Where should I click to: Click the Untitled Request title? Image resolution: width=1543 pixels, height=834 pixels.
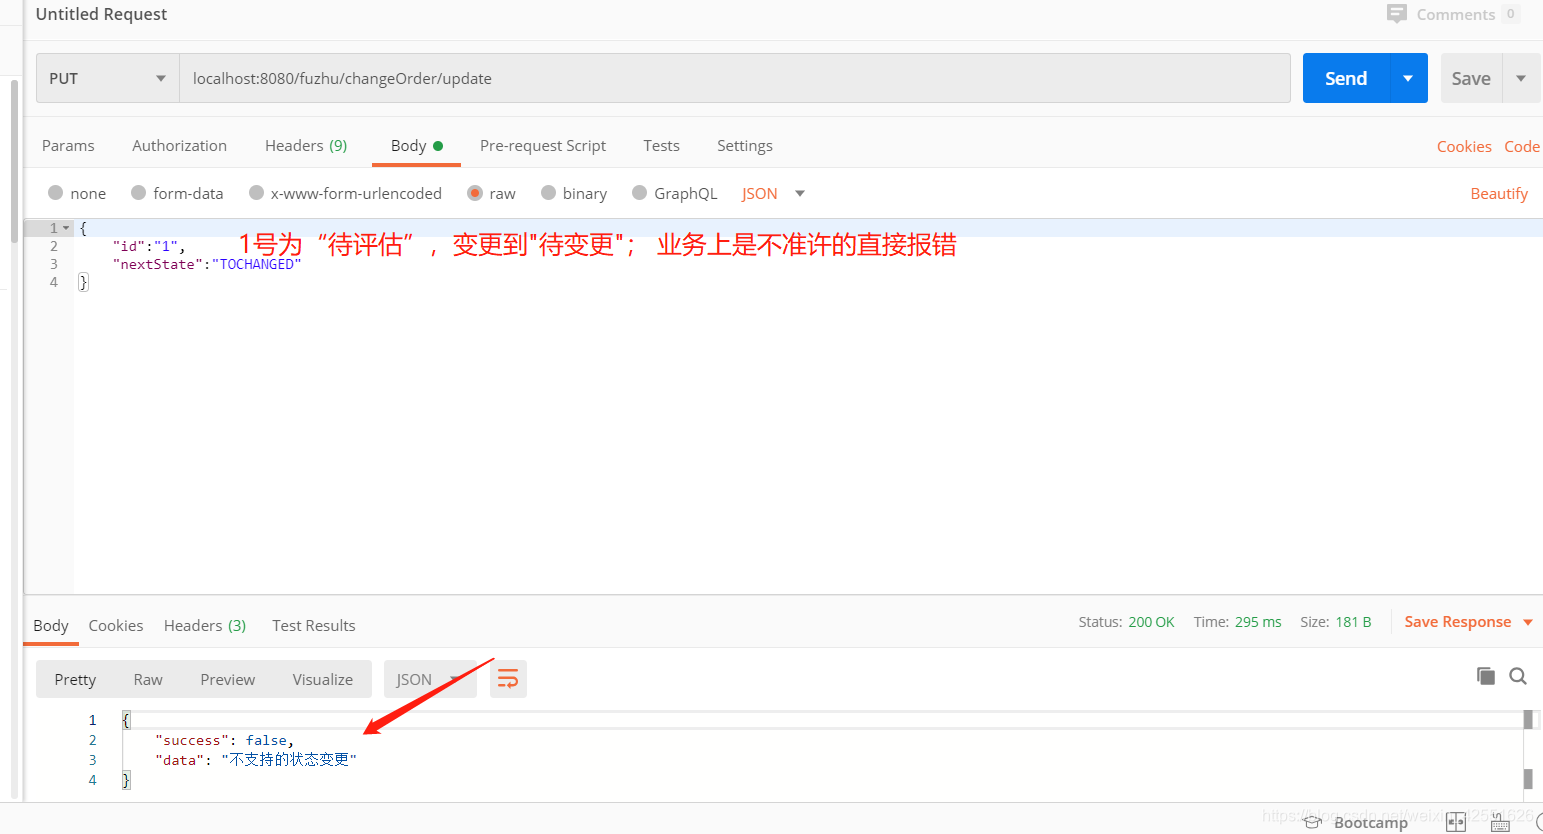pos(101,14)
